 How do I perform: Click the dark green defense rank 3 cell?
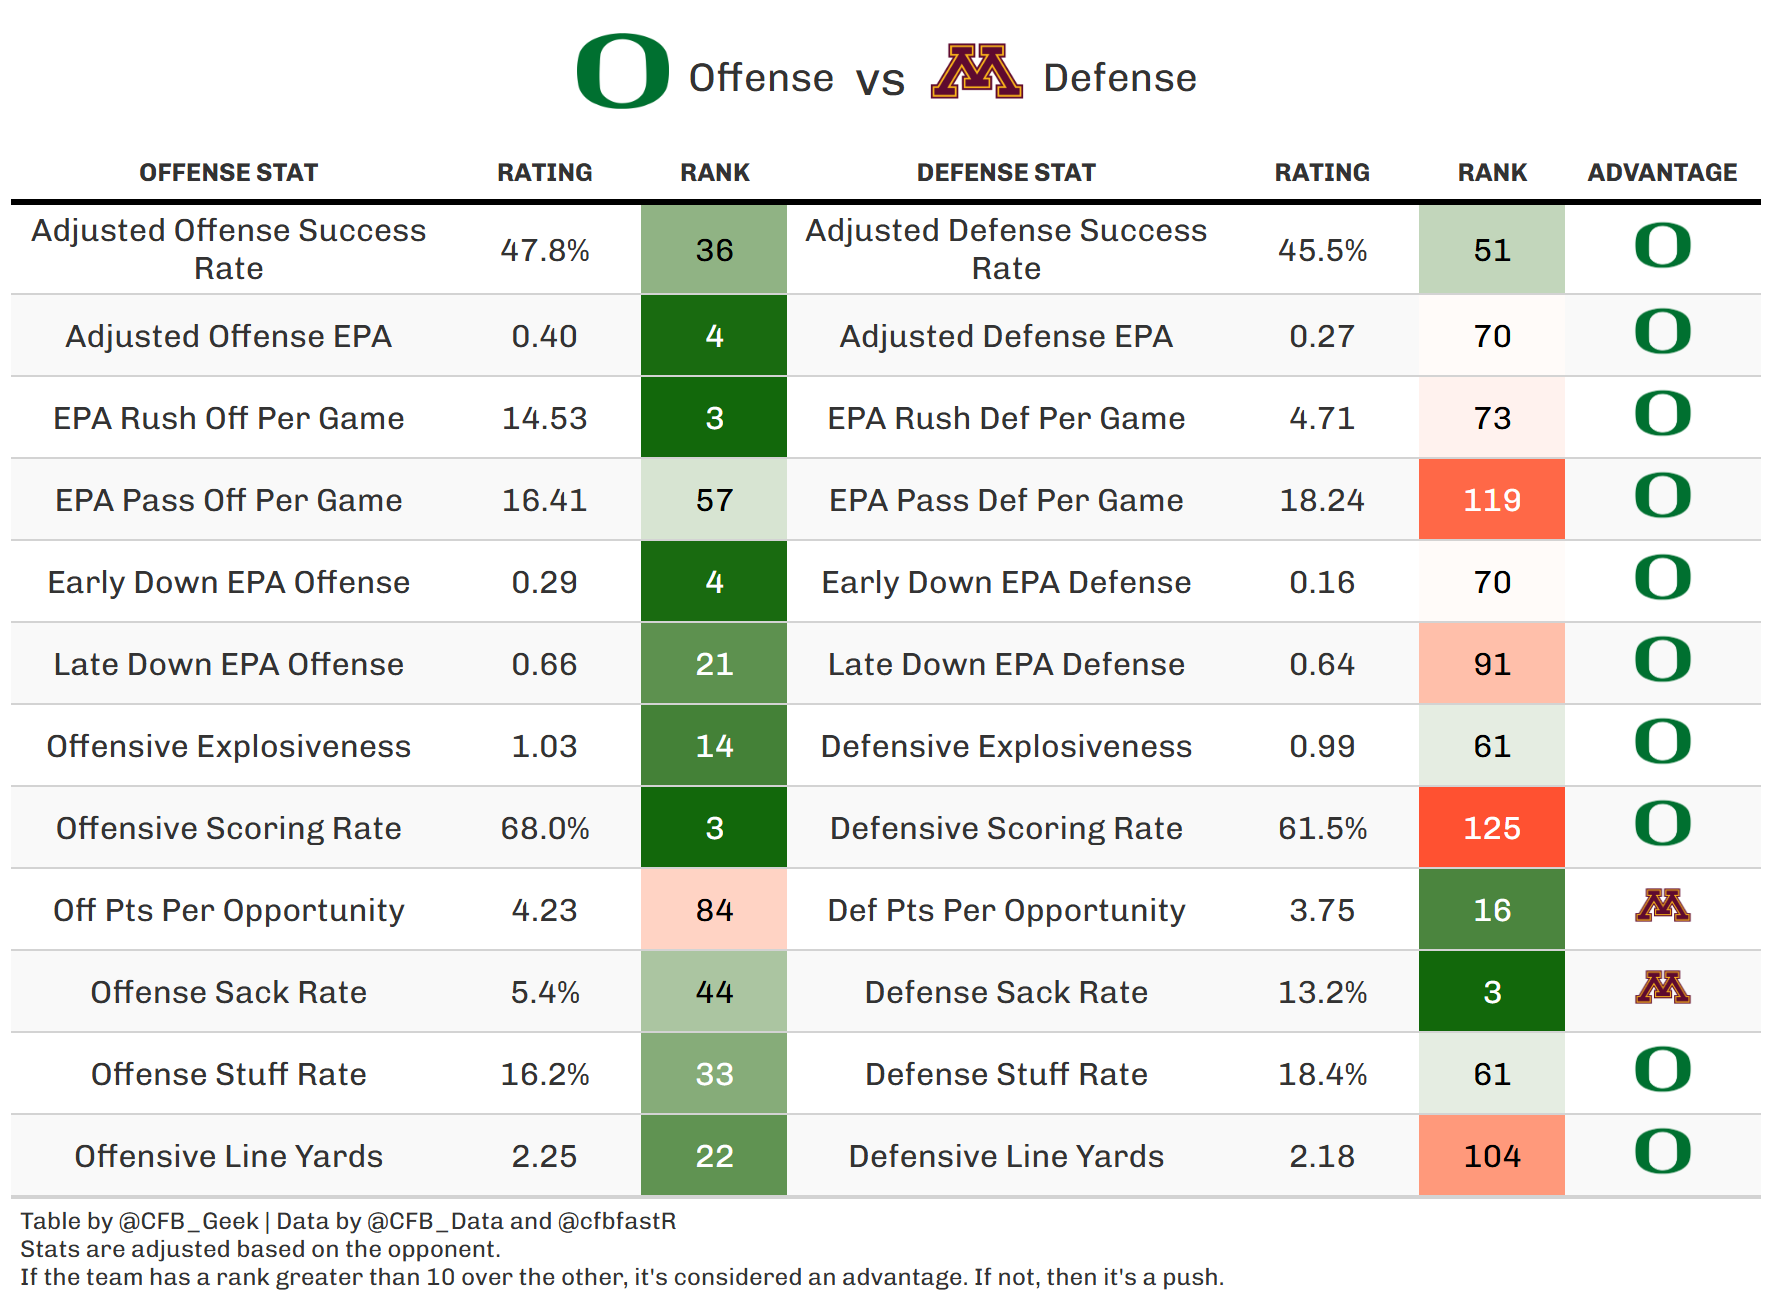coord(1491,992)
